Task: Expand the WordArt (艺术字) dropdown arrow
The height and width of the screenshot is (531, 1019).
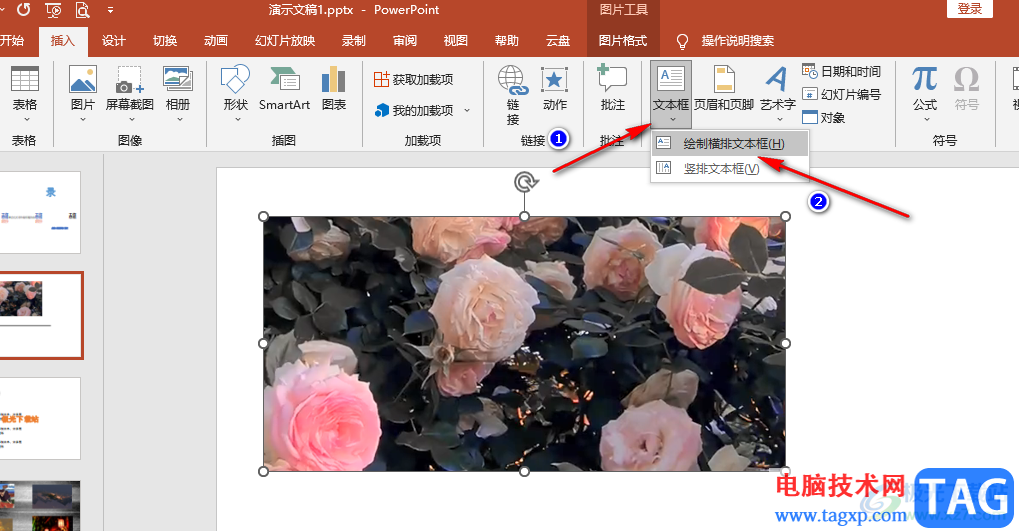Action: coord(779,120)
